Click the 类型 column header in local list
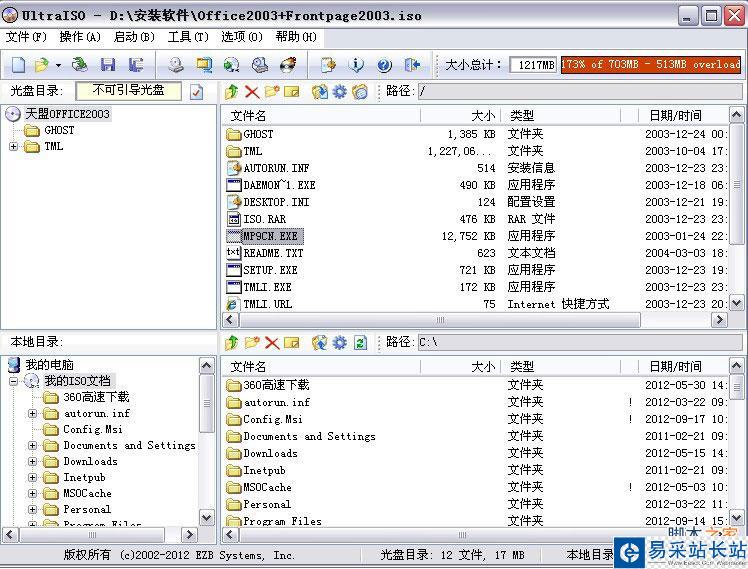This screenshot has width=748, height=569. tap(561, 367)
